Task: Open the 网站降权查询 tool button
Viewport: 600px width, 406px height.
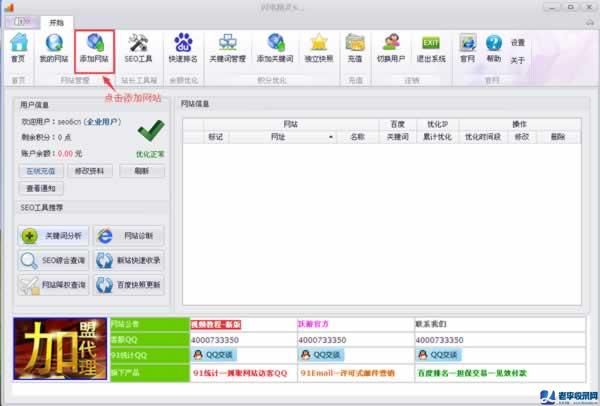Action: pyautogui.click(x=53, y=285)
